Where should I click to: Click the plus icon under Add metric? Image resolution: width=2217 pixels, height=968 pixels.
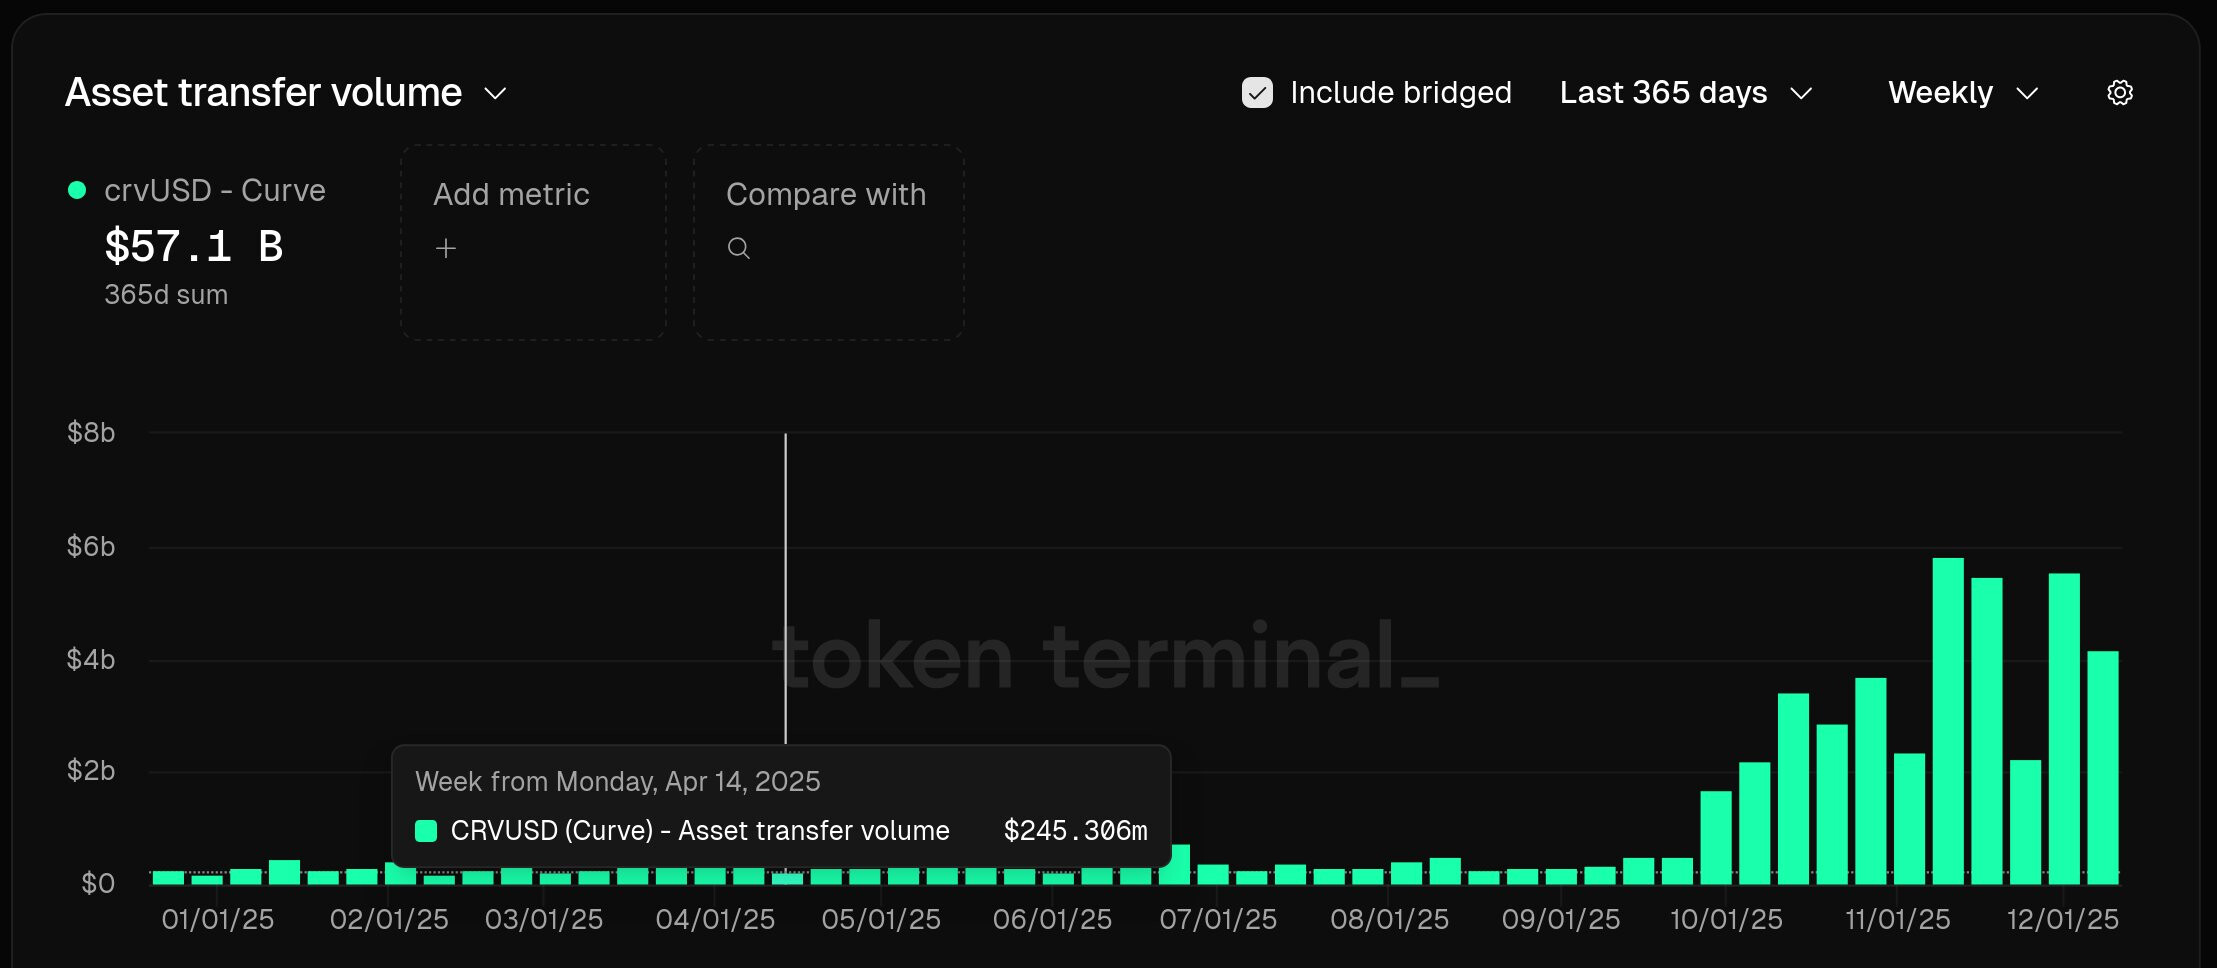(446, 248)
